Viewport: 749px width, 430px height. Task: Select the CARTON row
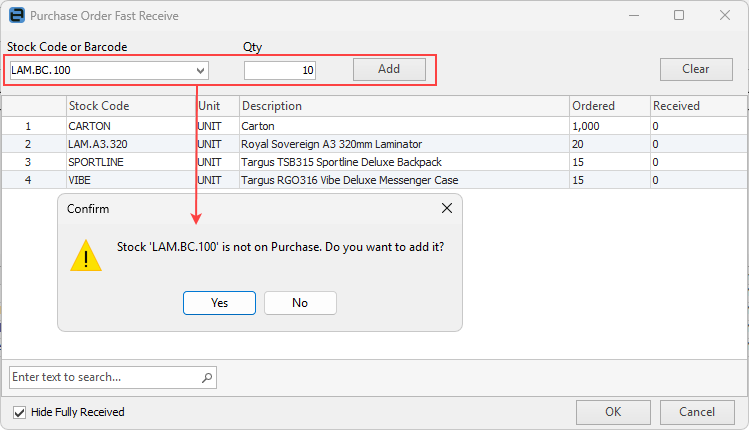(x=300, y=126)
